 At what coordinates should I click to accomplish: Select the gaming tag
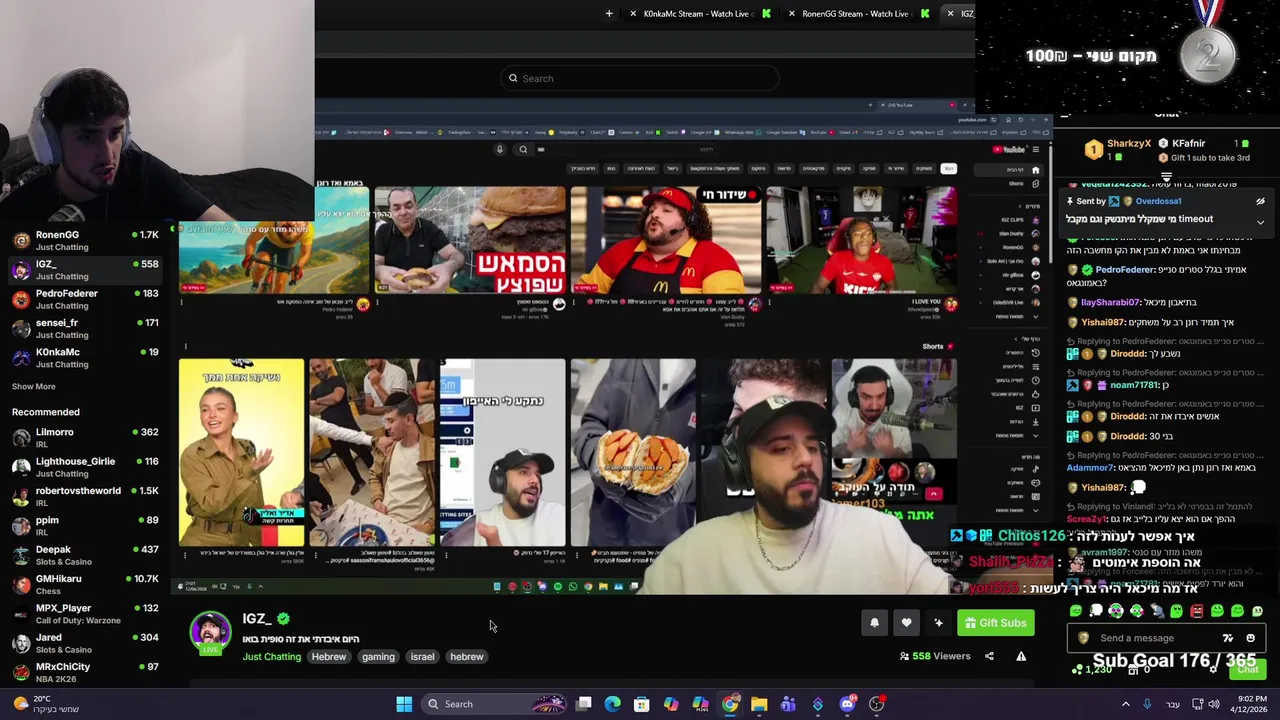click(378, 657)
